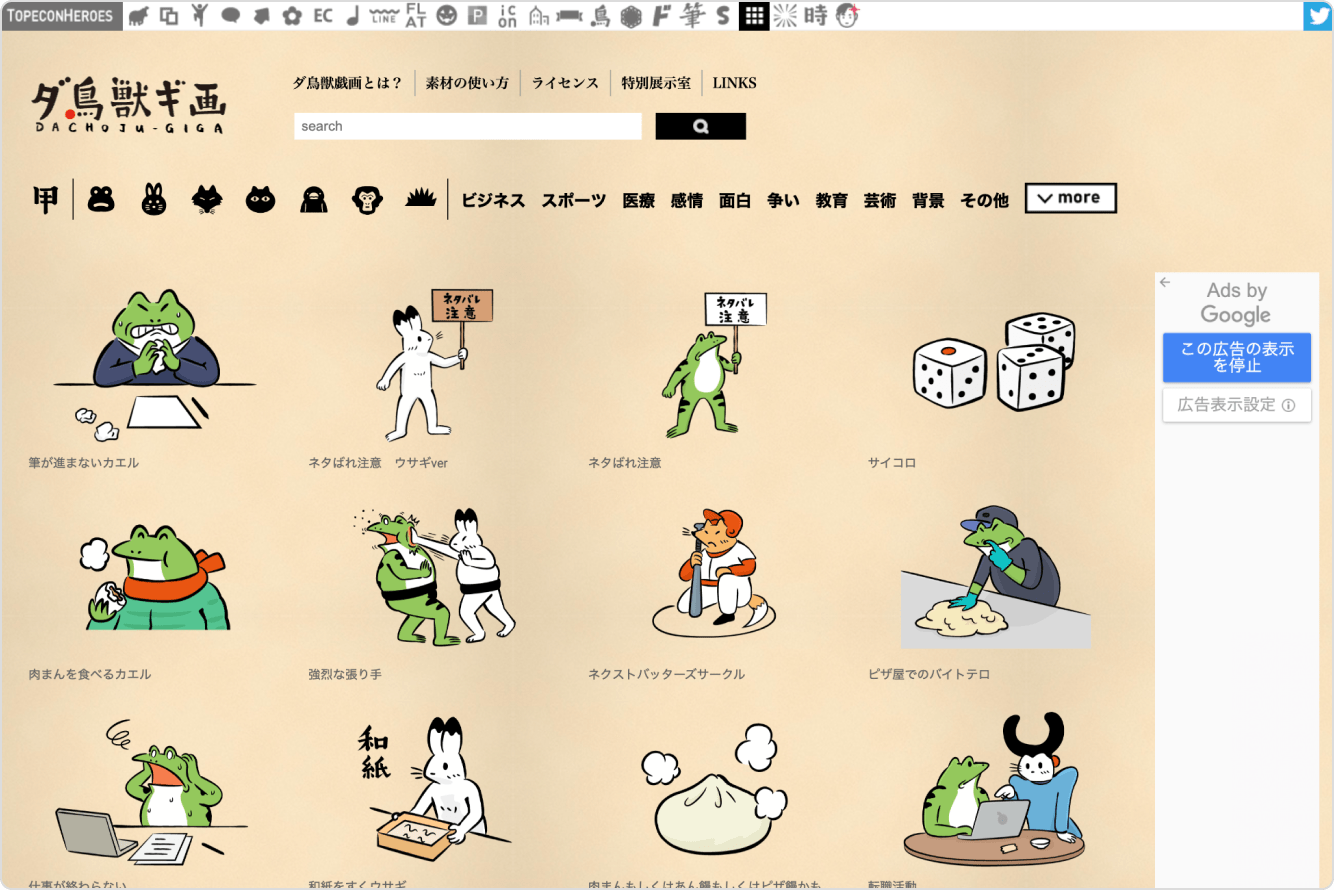This screenshot has width=1334, height=890.
Task: Open the frog character category
Action: pos(101,199)
